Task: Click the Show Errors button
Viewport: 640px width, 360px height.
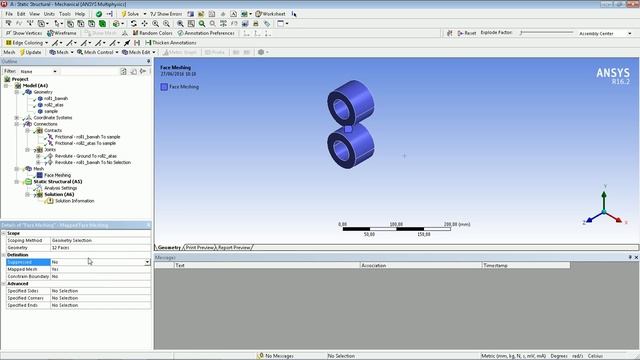Action: tap(166, 14)
